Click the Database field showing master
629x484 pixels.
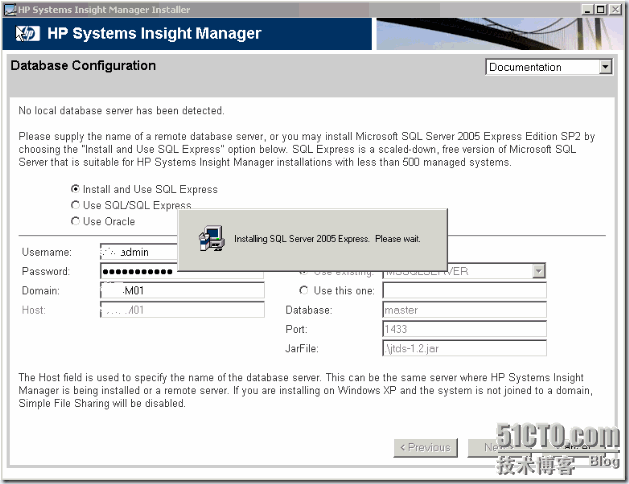[465, 310]
